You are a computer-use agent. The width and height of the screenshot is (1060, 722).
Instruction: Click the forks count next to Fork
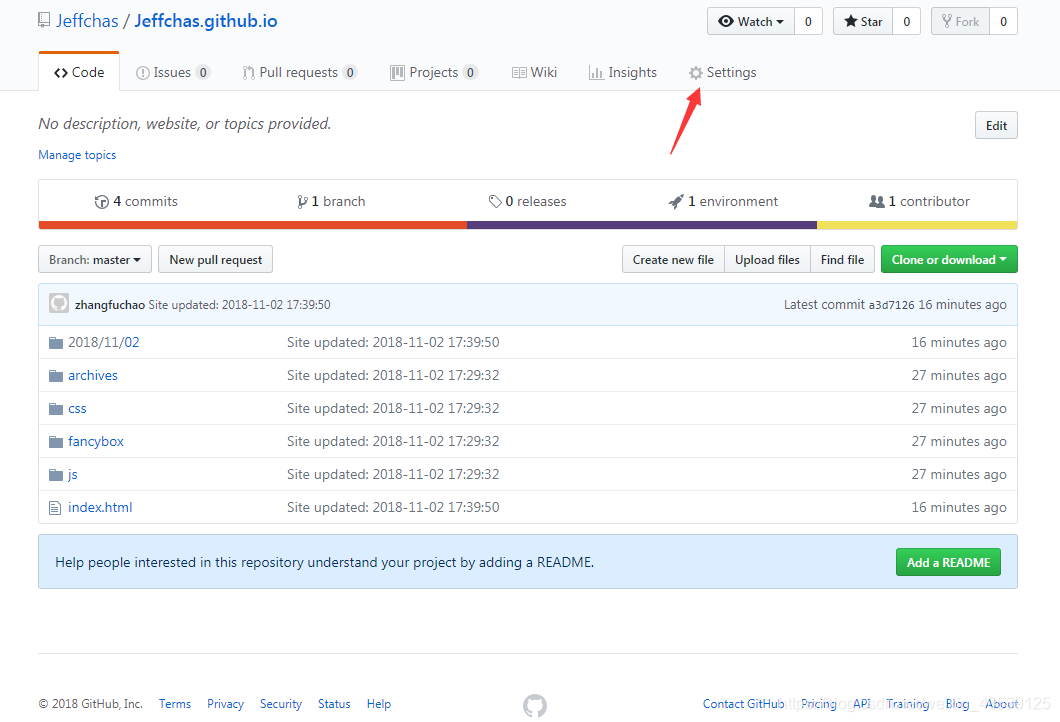coord(1003,22)
